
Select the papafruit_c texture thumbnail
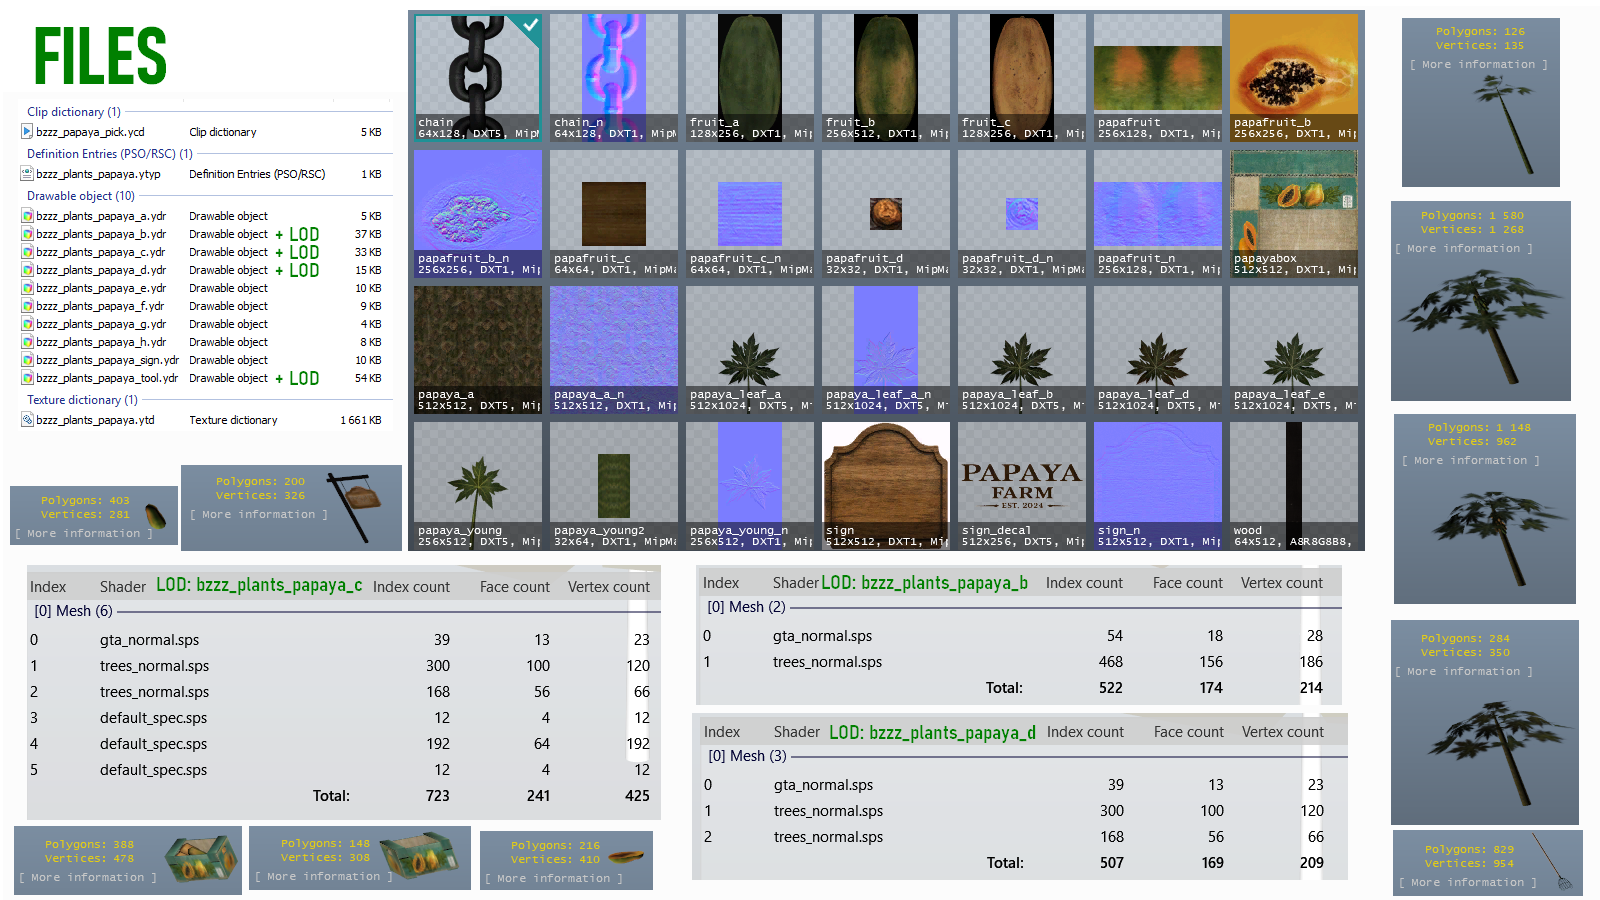pos(614,213)
